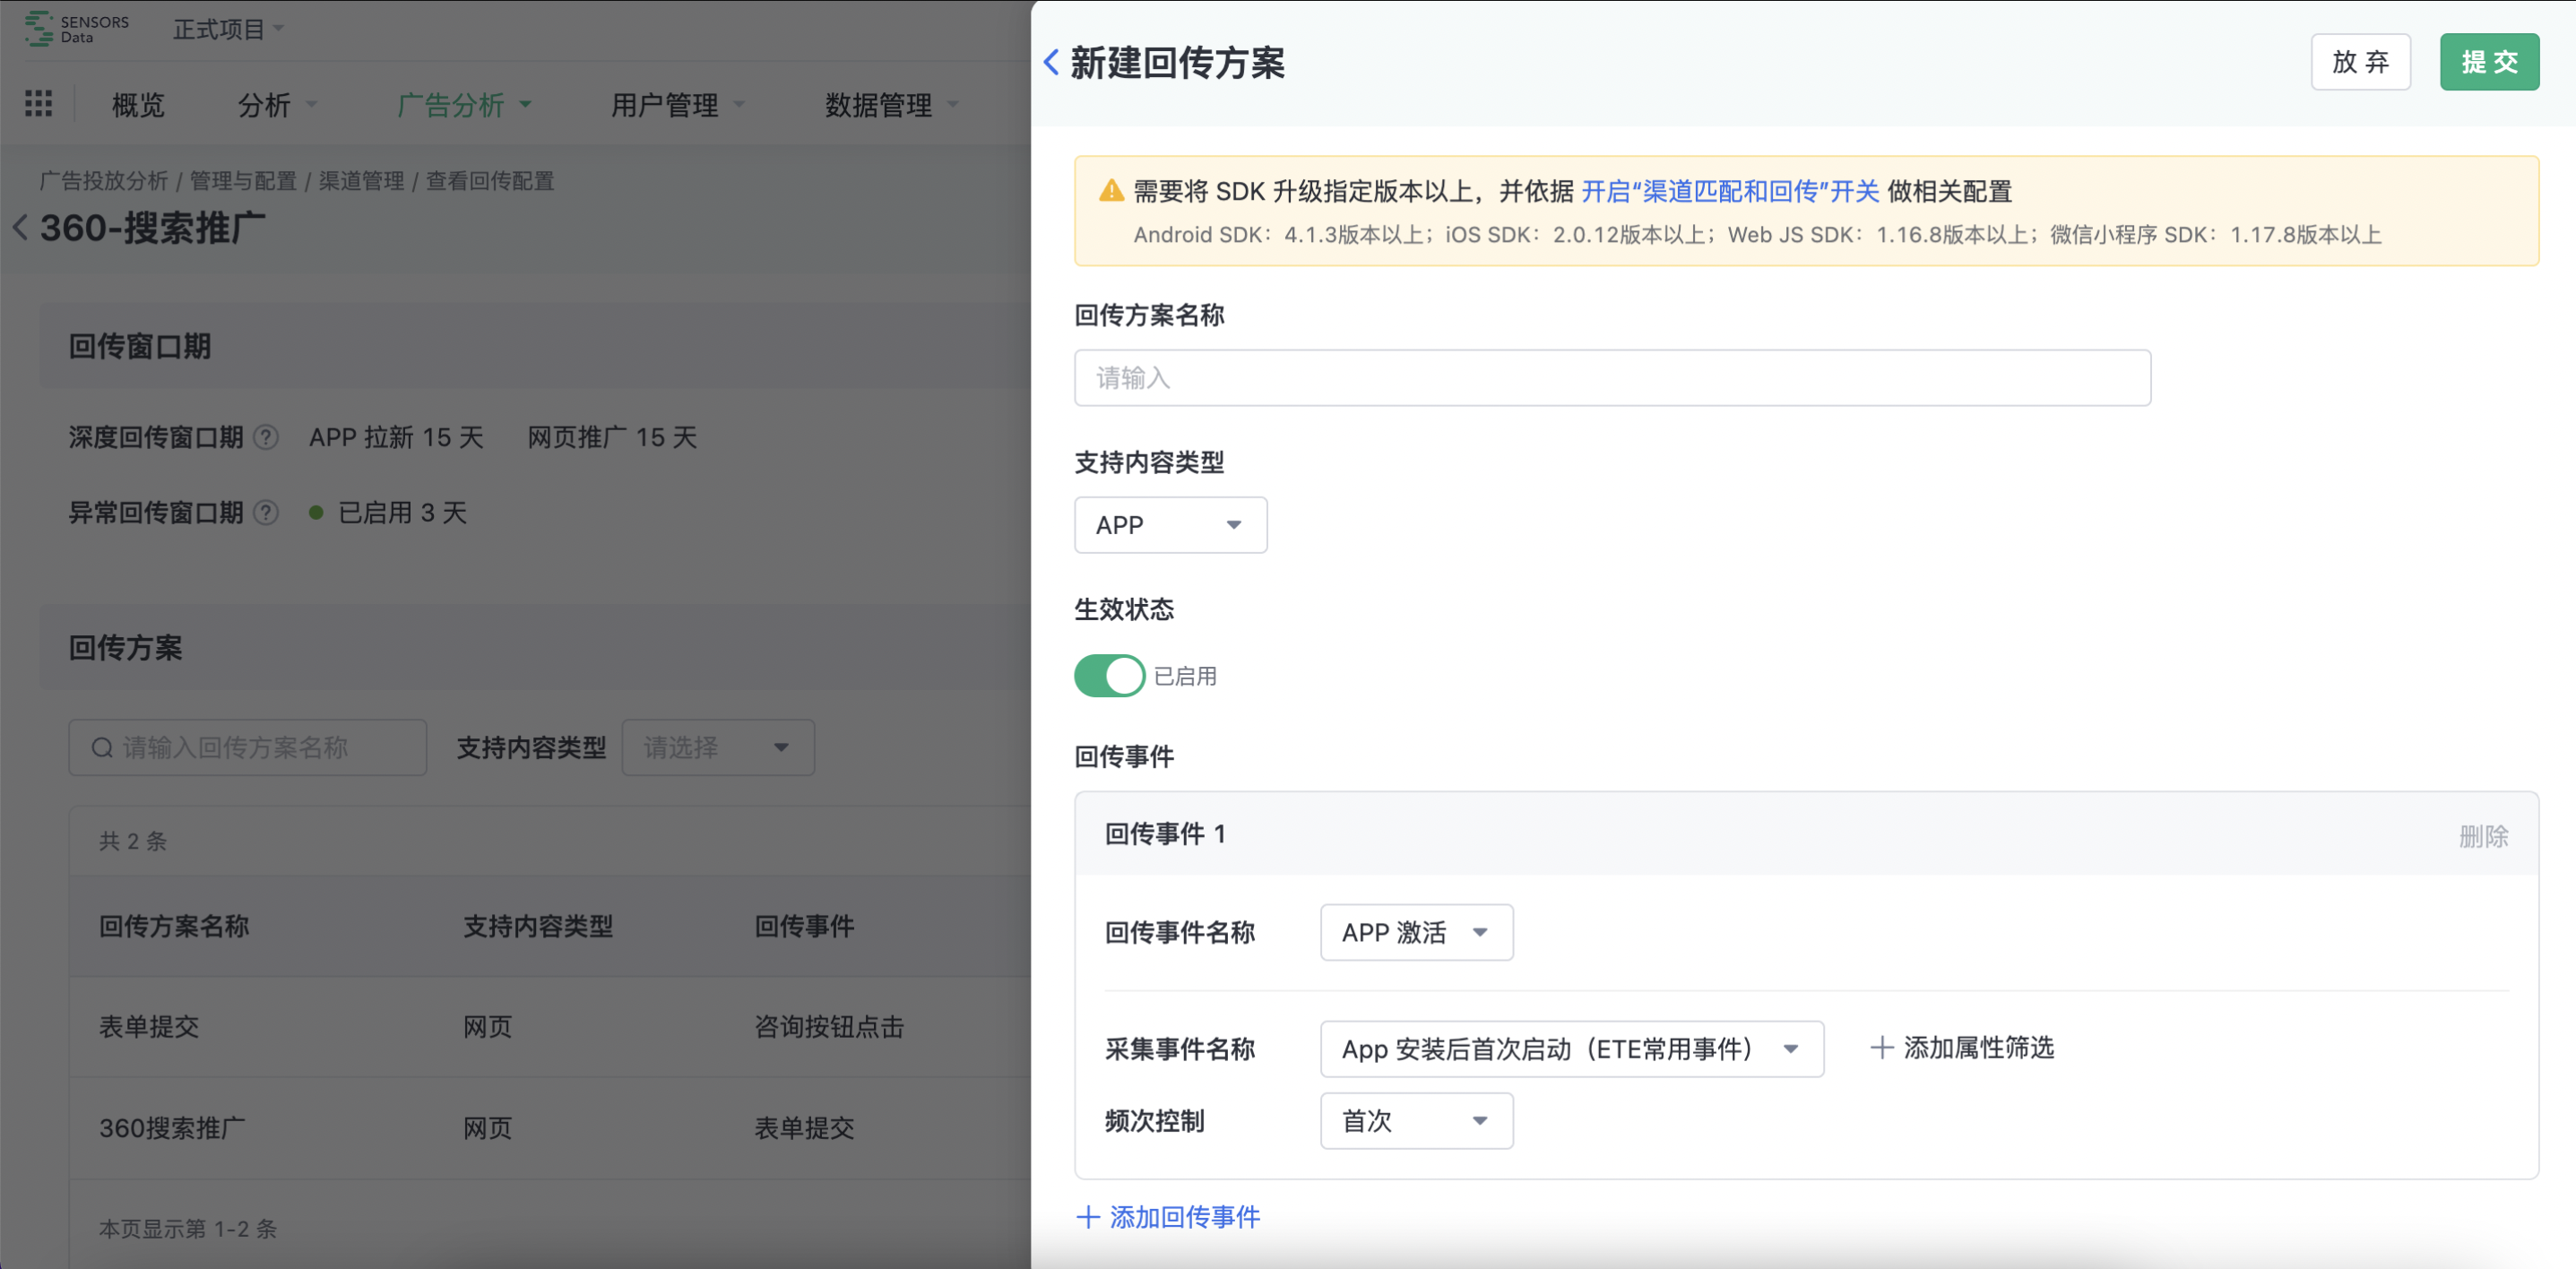Click 广告投放分析 in breadcrumb
This screenshot has height=1269, width=2576.
(104, 181)
